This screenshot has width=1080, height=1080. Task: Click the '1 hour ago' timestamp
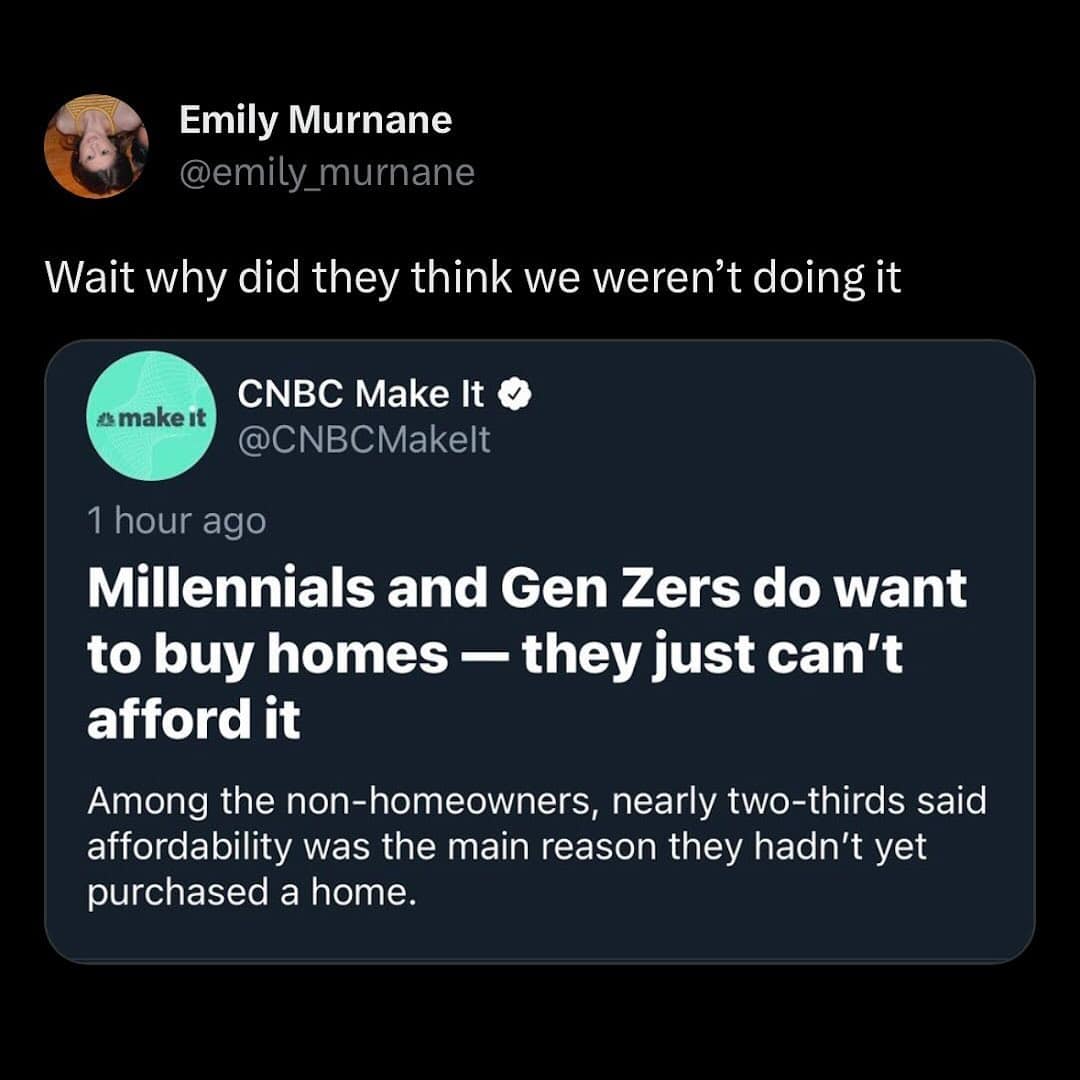176,521
